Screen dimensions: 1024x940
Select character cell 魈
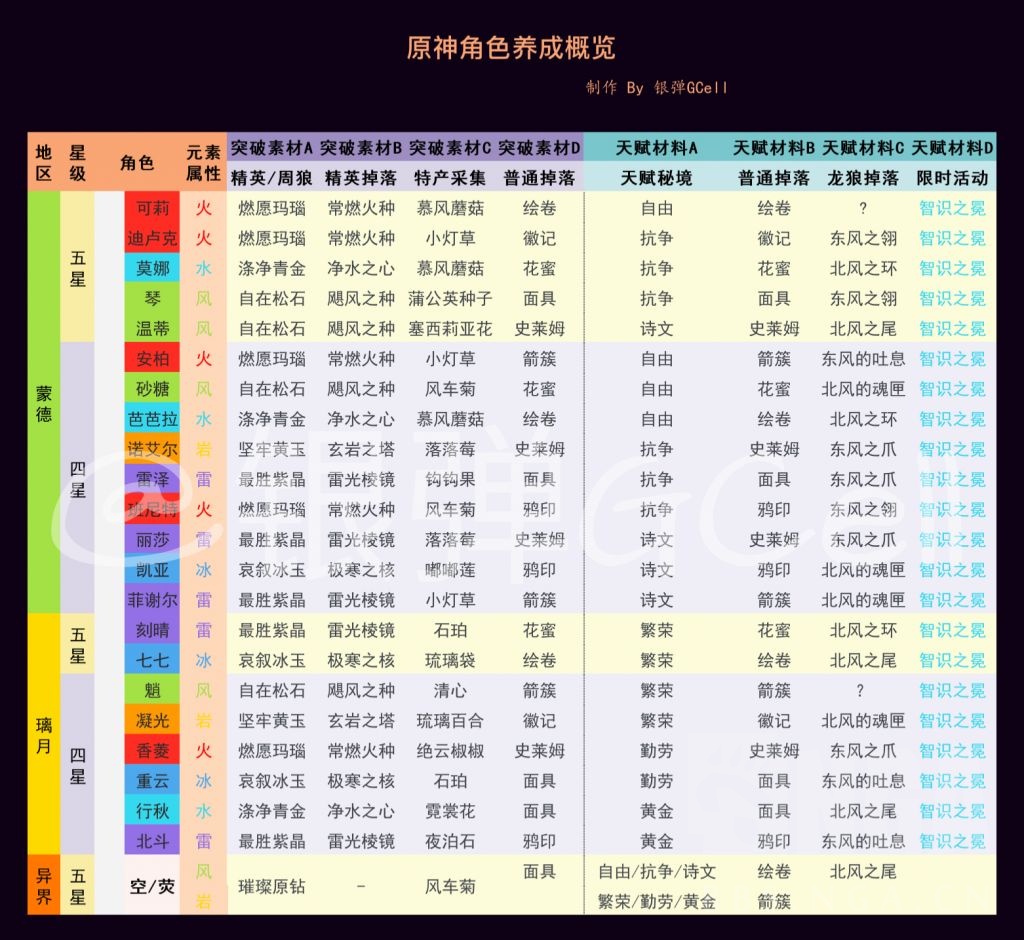152,690
